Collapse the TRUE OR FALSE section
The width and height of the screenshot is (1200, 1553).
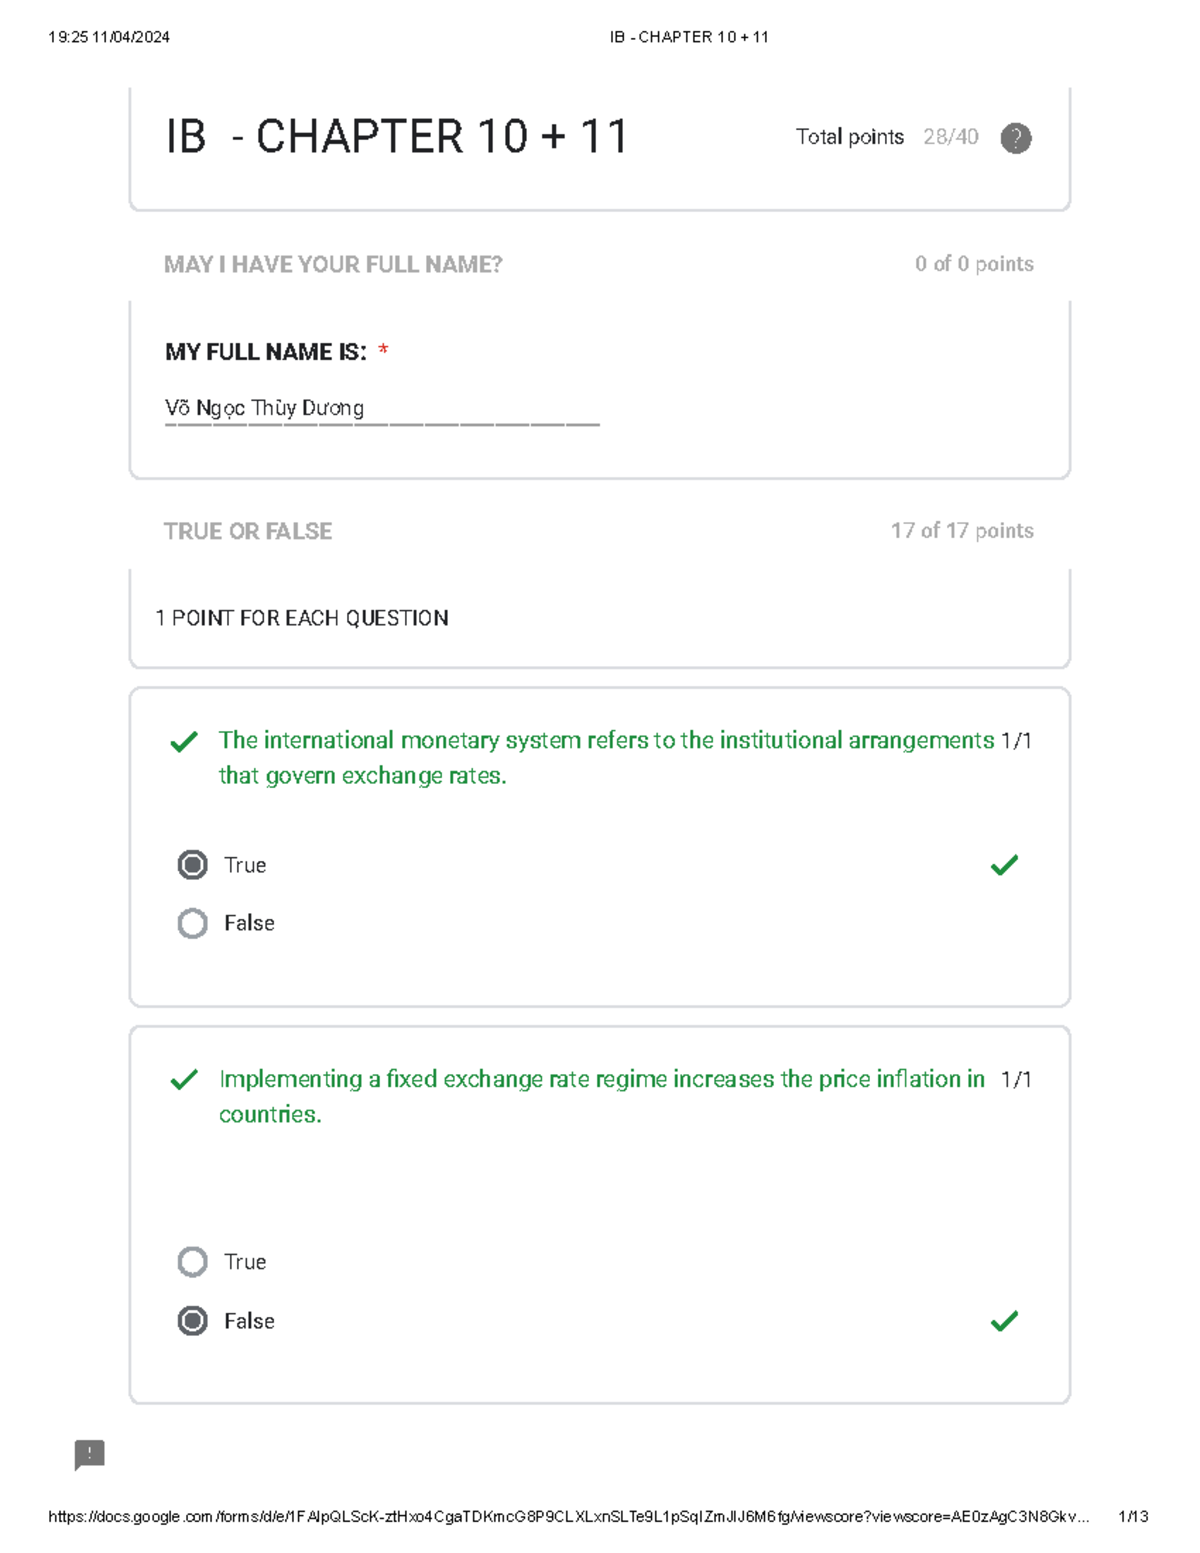[247, 531]
